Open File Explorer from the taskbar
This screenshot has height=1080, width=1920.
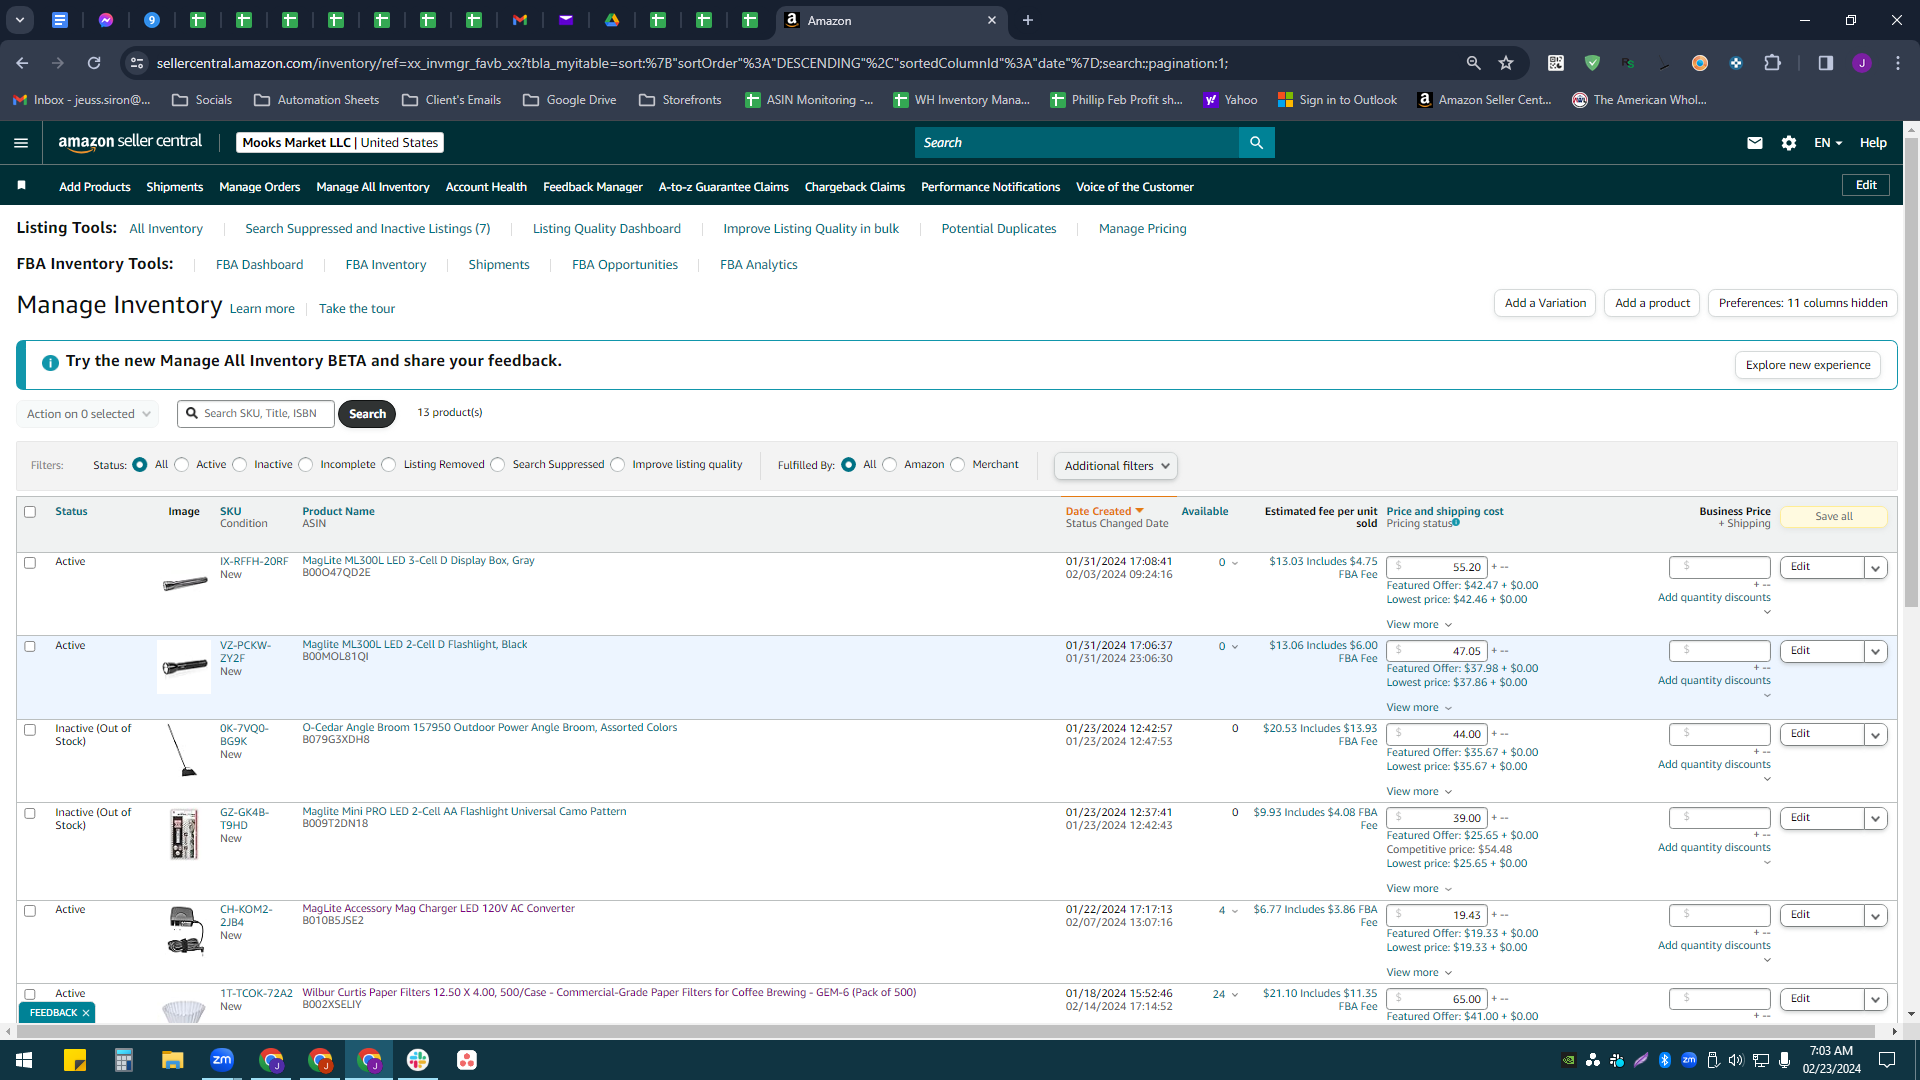click(x=173, y=1060)
